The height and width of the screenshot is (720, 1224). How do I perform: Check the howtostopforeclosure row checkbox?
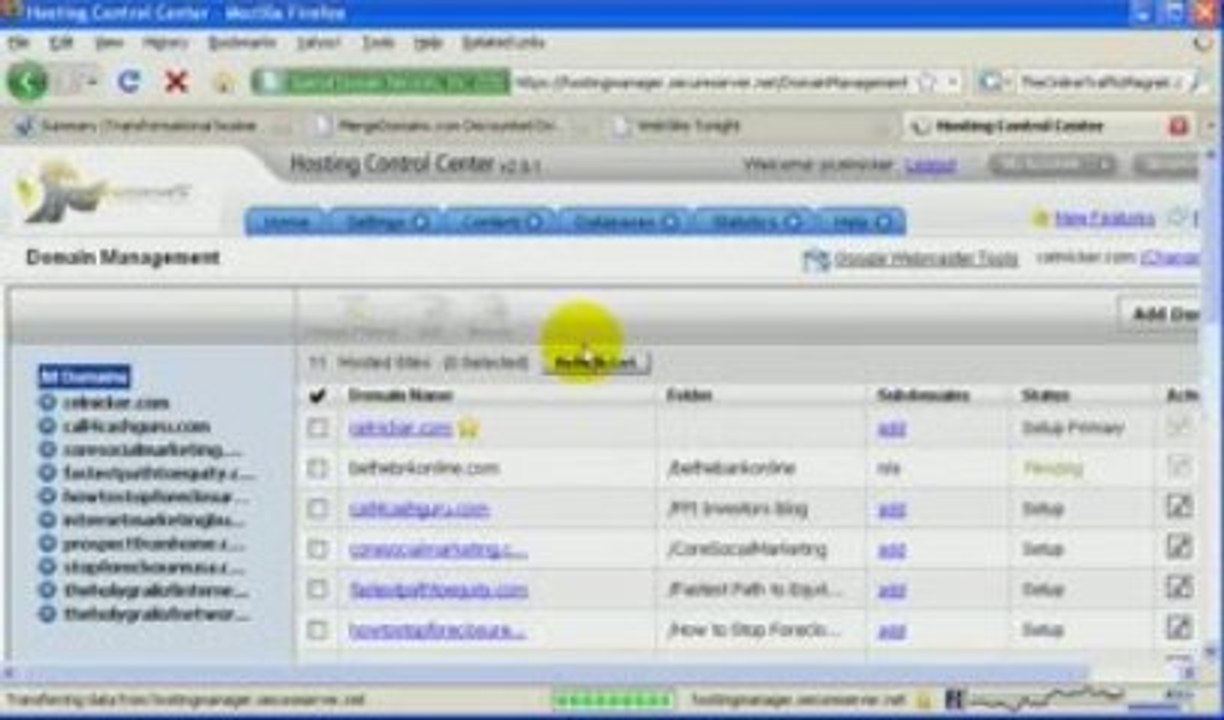pos(317,630)
